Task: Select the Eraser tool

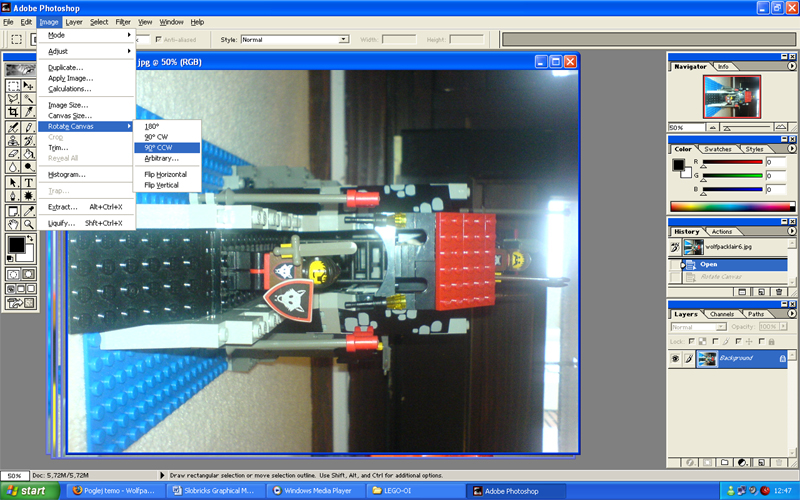Action: [x=13, y=153]
